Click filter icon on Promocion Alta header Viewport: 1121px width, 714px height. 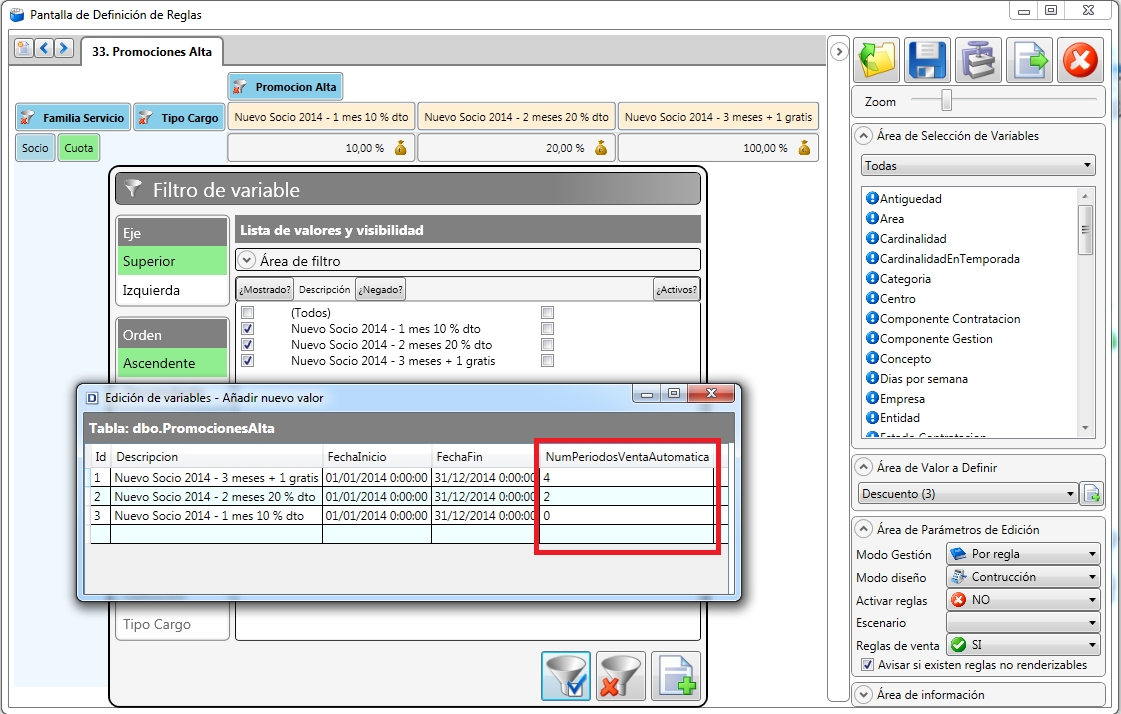pyautogui.click(x=241, y=86)
